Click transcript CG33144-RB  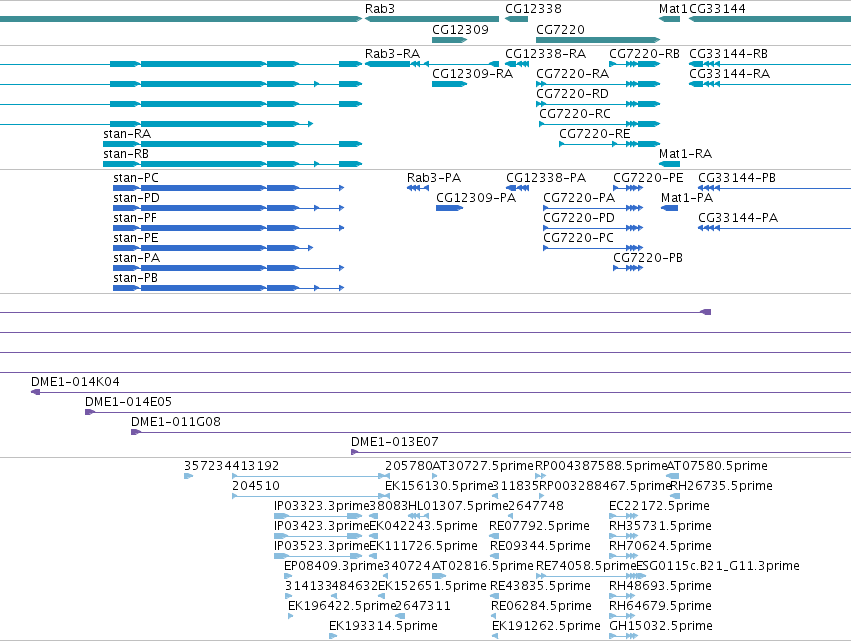(x=728, y=54)
